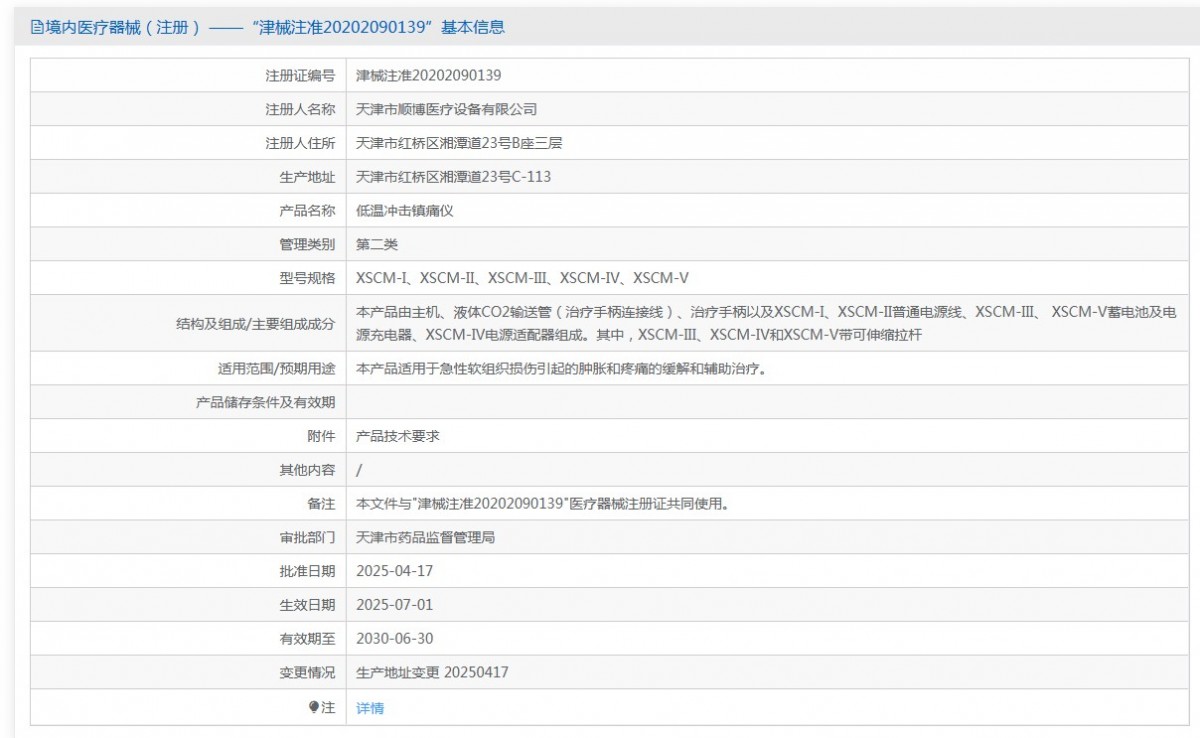Select remark text 本文件与"津械注准20202090139"
The height and width of the screenshot is (738, 1200).
pos(542,504)
